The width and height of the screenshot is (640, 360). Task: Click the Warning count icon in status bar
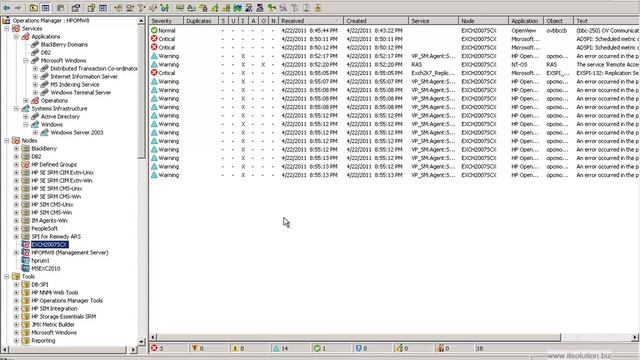[x=276, y=348]
